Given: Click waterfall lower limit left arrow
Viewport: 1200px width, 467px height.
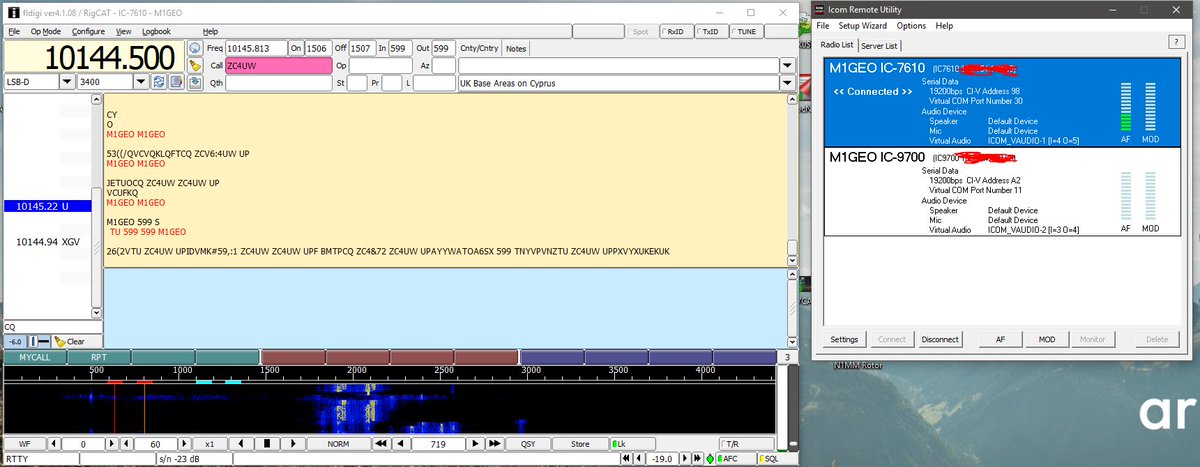Looking at the screenshot, I should point(53,443).
